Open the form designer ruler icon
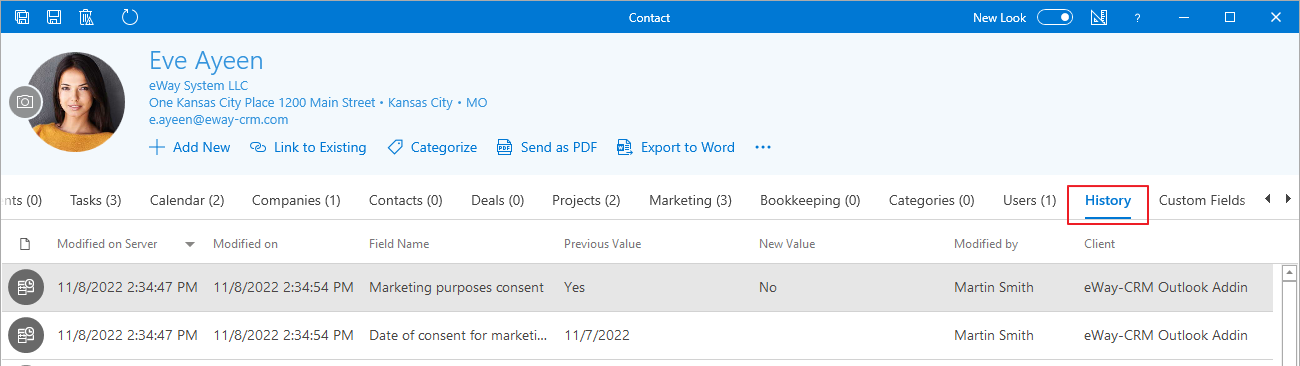1300x366 pixels. click(x=1099, y=17)
